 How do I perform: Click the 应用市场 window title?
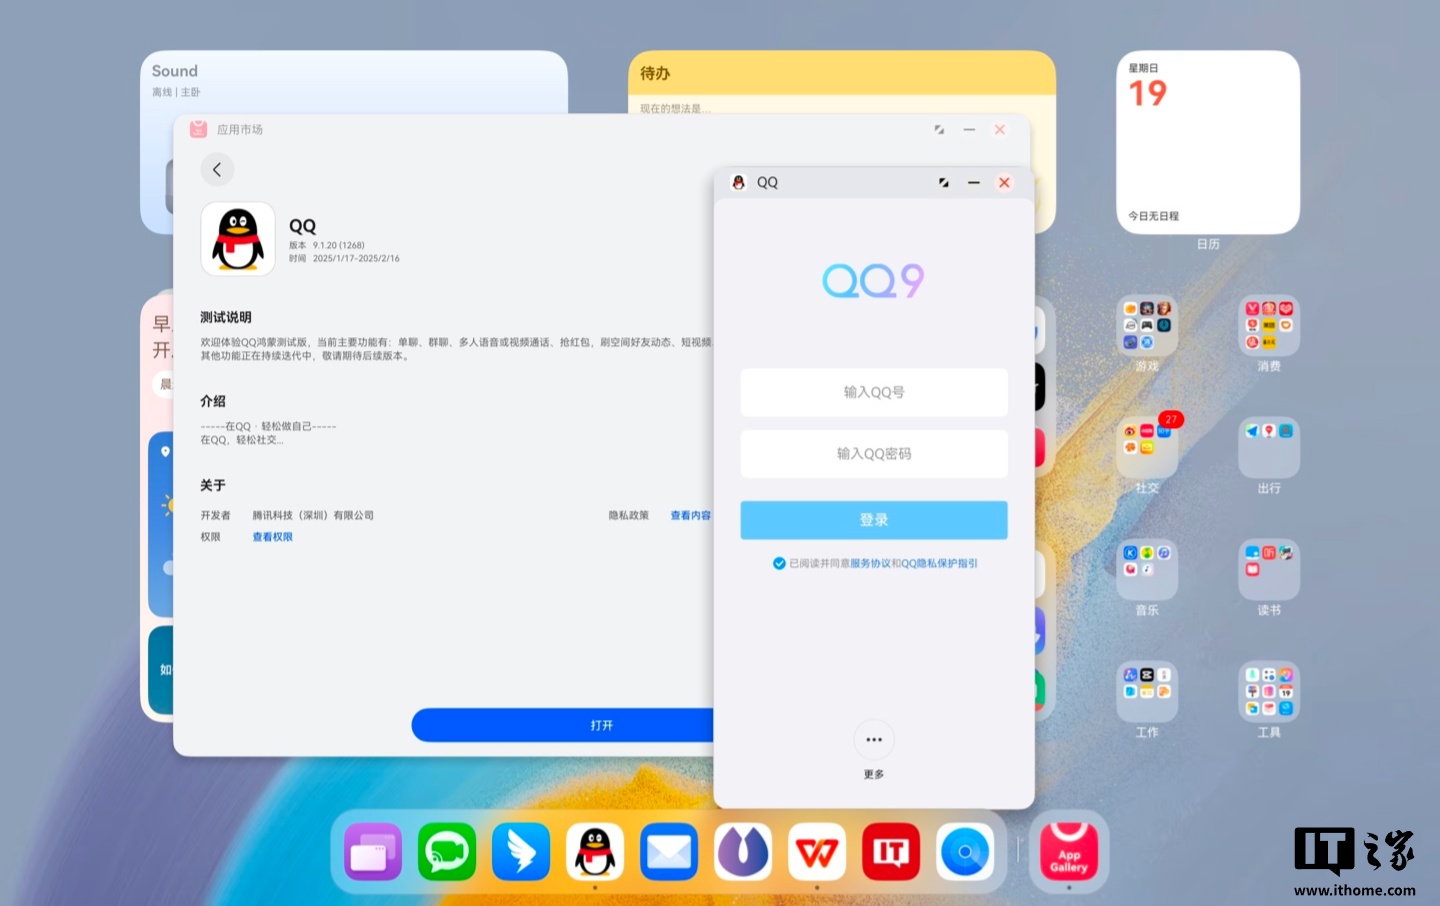click(240, 130)
